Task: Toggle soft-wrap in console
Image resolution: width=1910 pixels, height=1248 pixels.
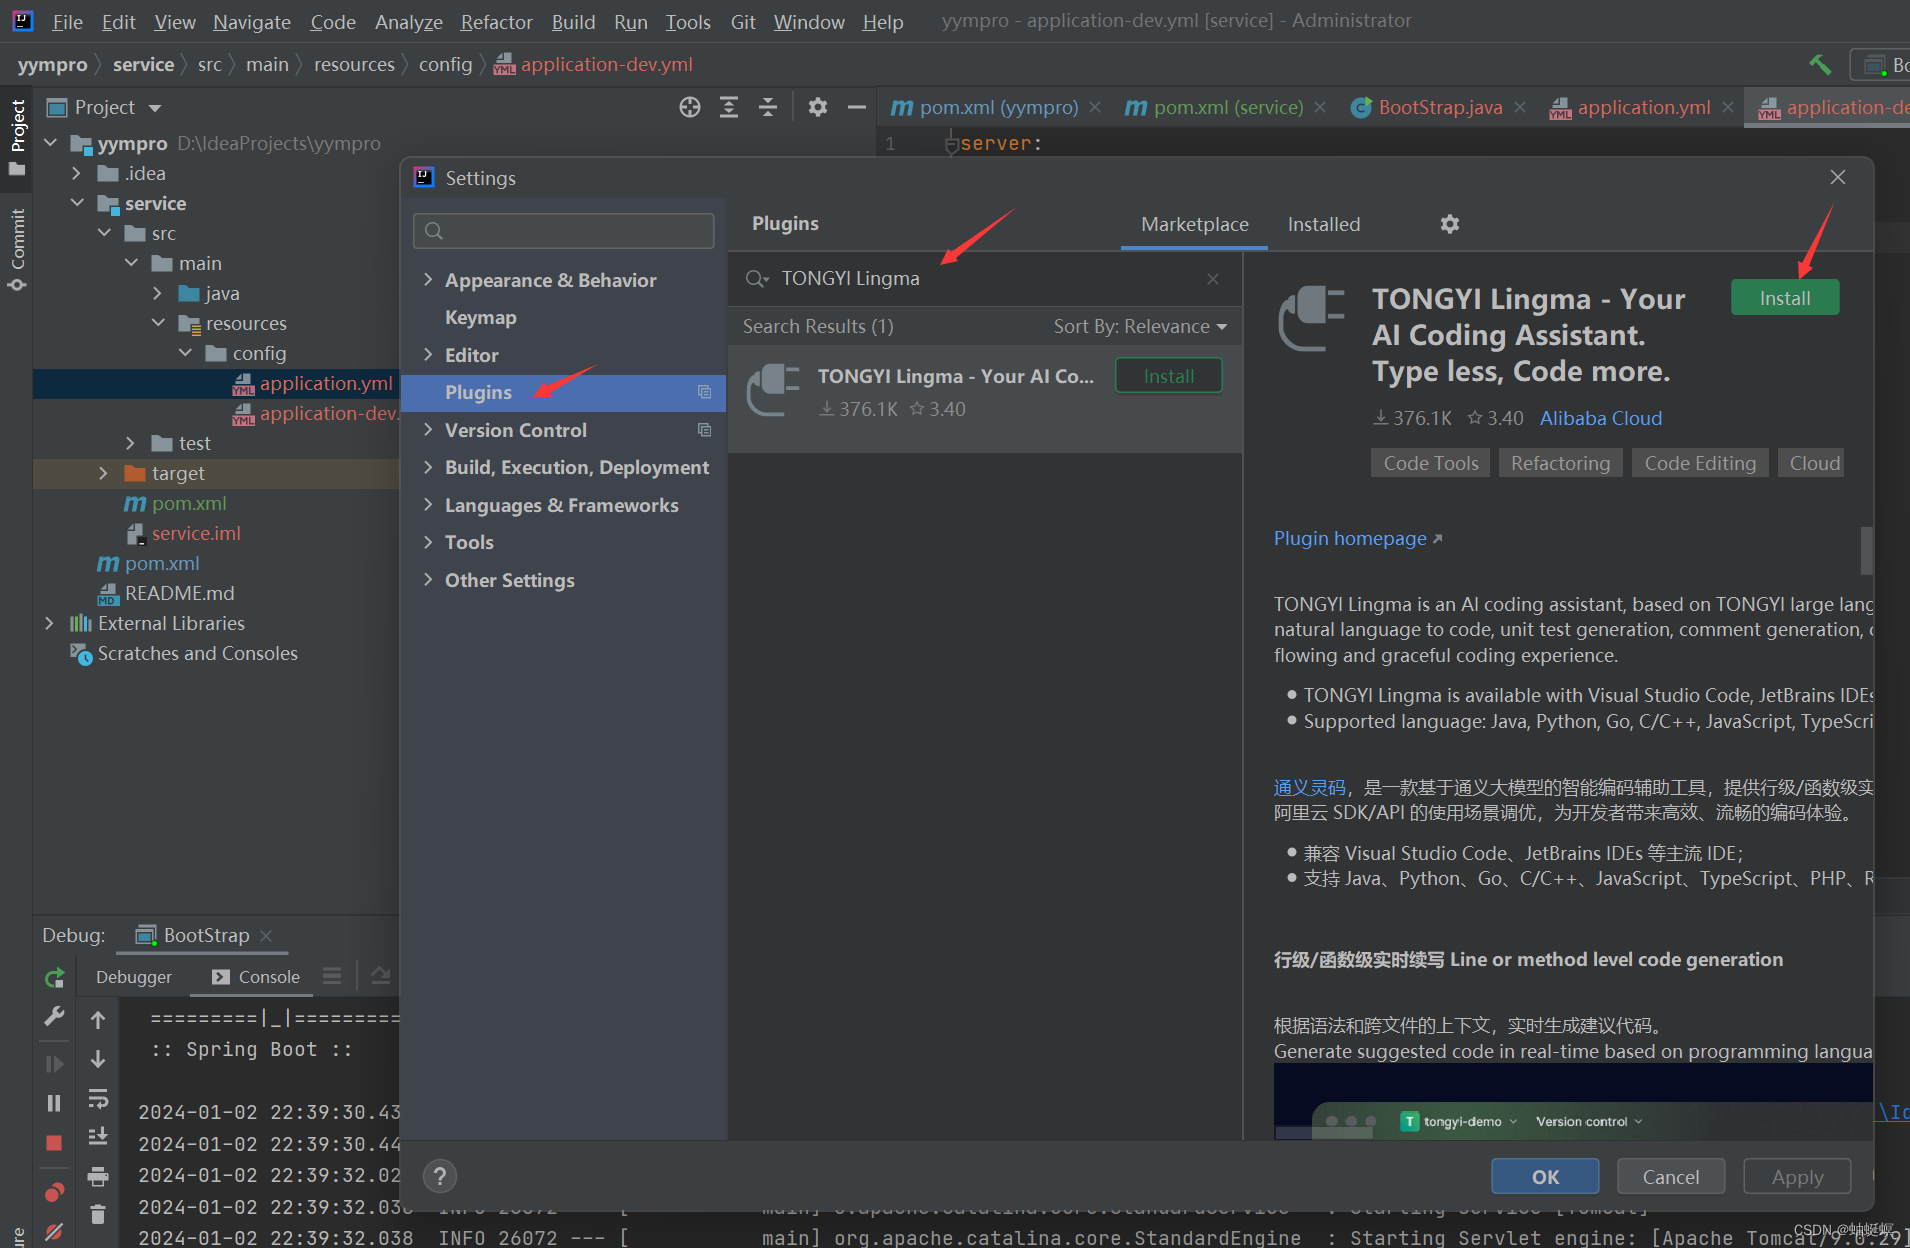Action: pyautogui.click(x=98, y=1099)
